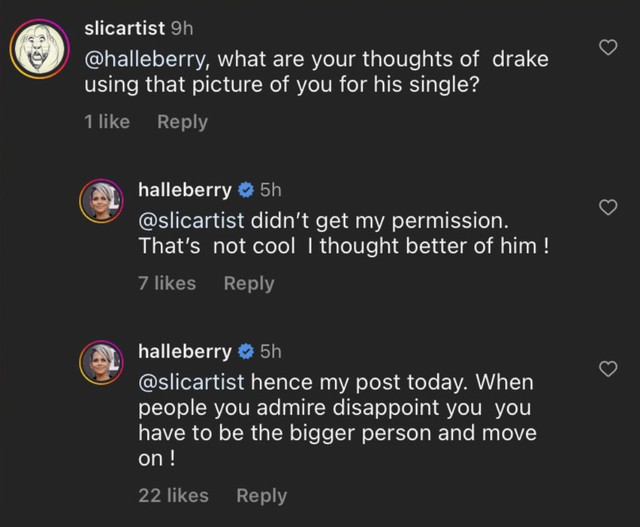Click the verified badge on the permission reply
The image size is (640, 527).
(245, 190)
